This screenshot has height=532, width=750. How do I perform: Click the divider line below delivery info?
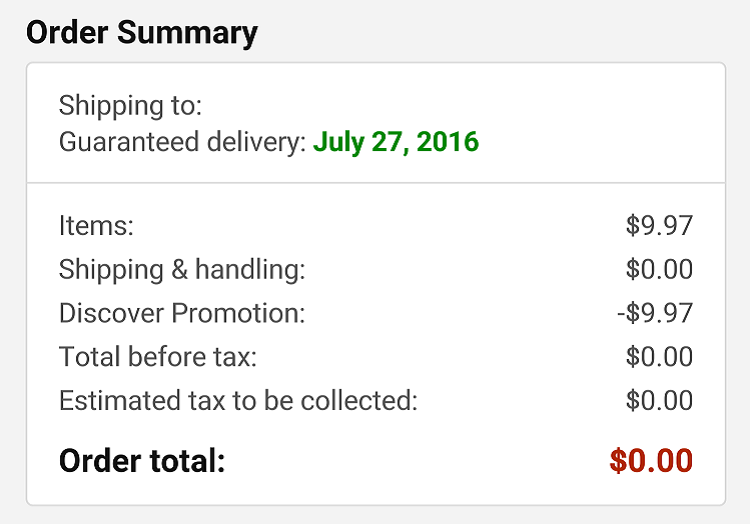376,182
